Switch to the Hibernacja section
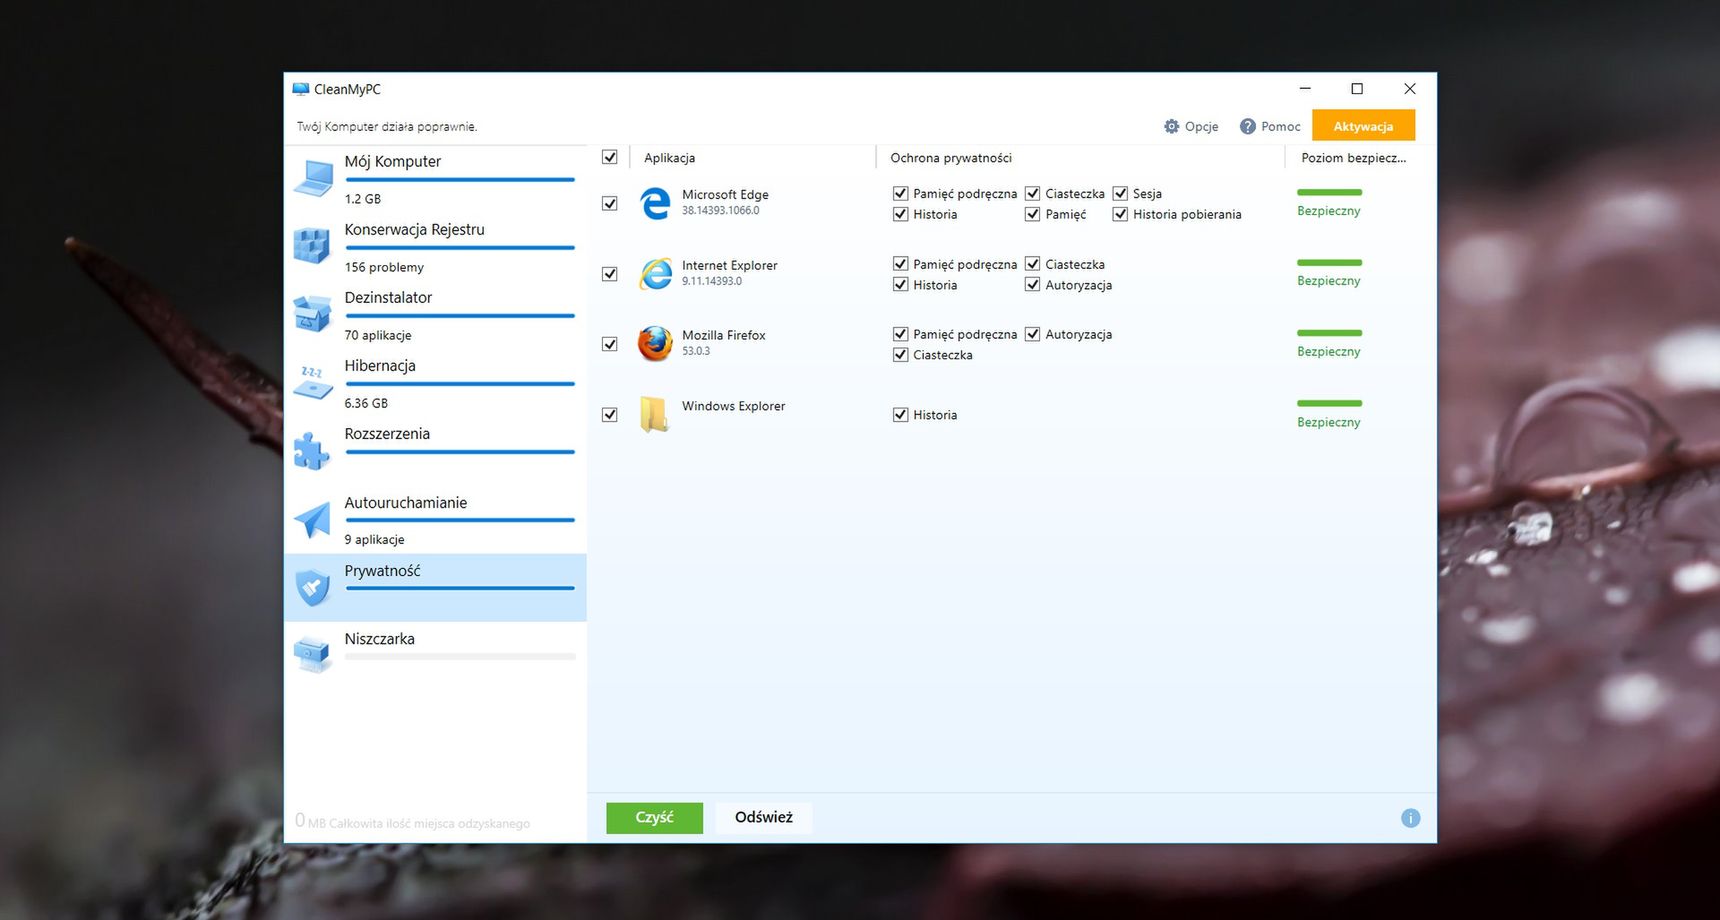This screenshot has height=920, width=1720. coord(436,383)
